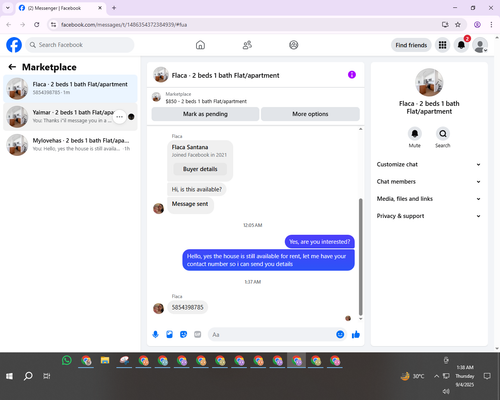The height and width of the screenshot is (400, 500).
Task: Open the Chrome profile icon
Action: pos(477,25)
